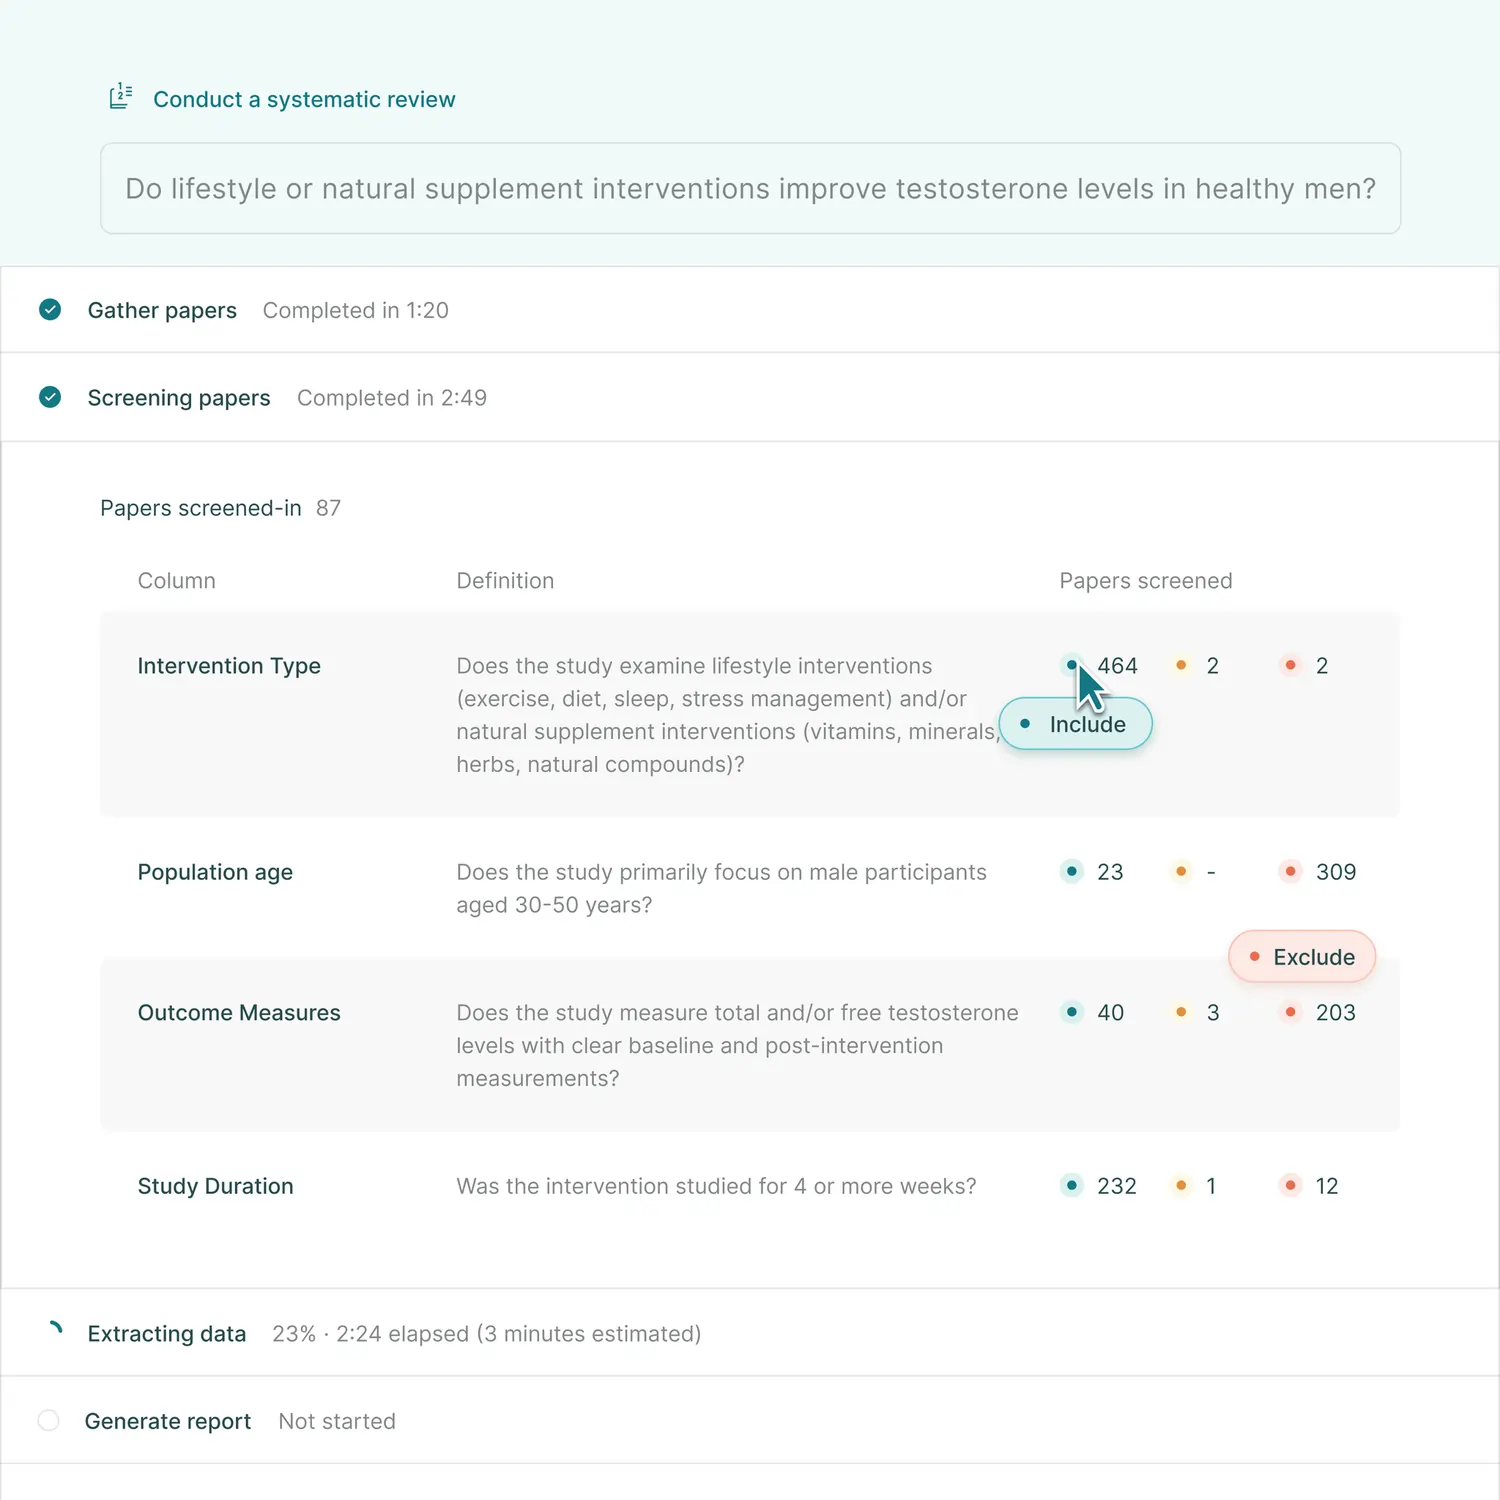Image resolution: width=1500 pixels, height=1500 pixels.
Task: Click the red dot in Study Duration row
Action: coord(1290,1186)
